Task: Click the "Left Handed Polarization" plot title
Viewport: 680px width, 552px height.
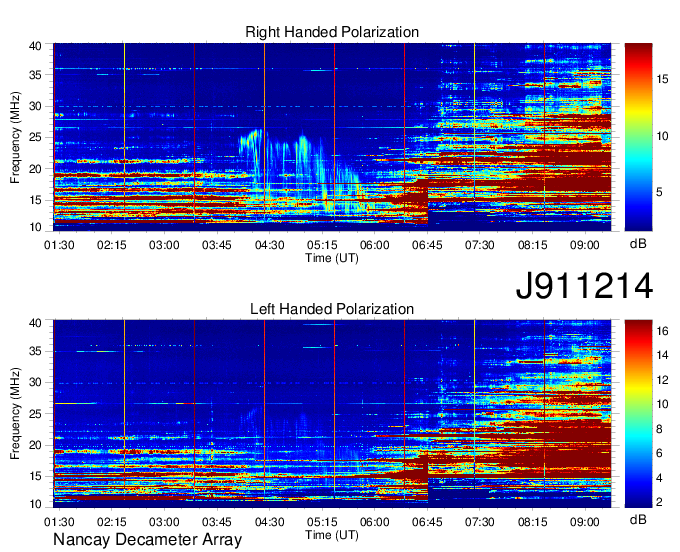Action: (x=332, y=309)
